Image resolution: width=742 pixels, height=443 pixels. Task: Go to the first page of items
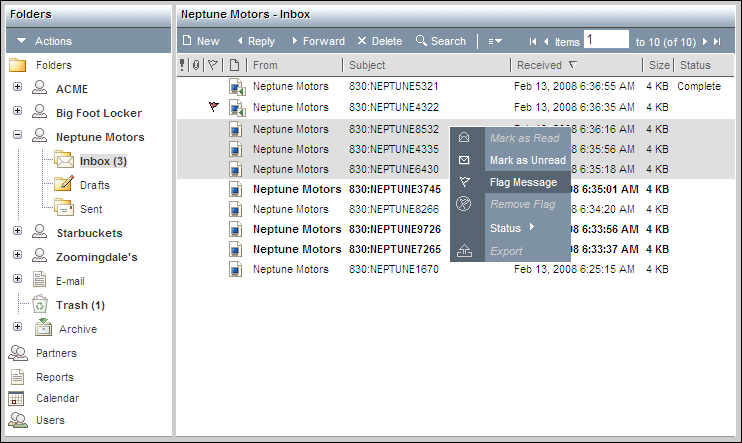533,41
